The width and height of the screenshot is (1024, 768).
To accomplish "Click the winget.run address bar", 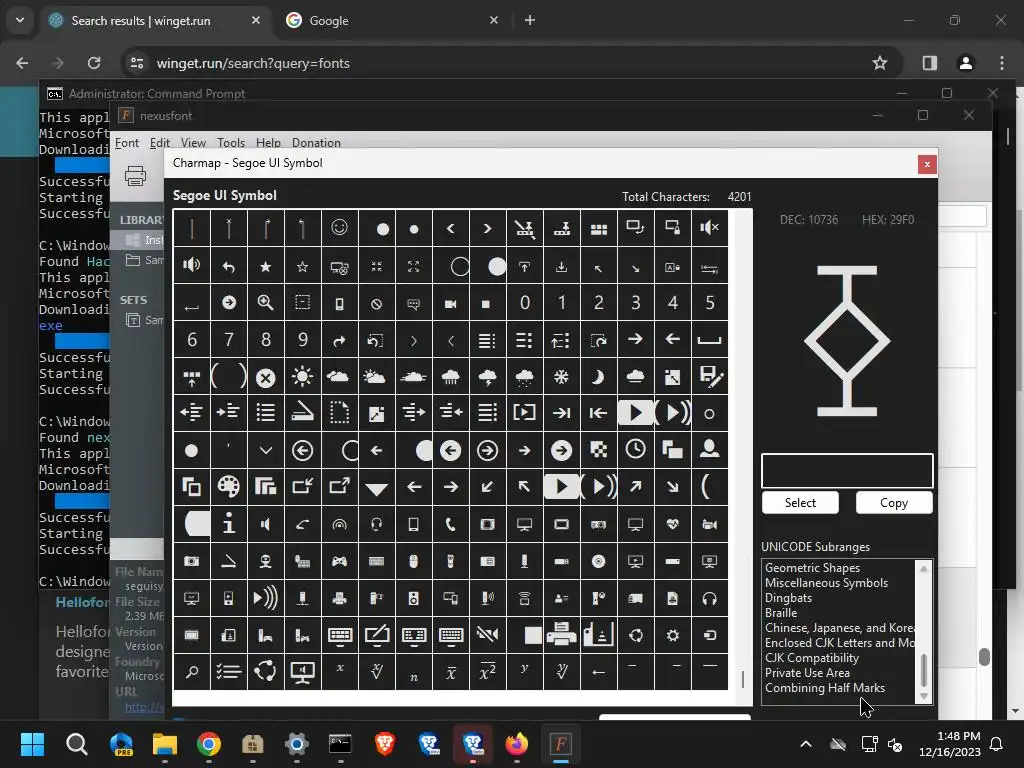I will [x=496, y=63].
